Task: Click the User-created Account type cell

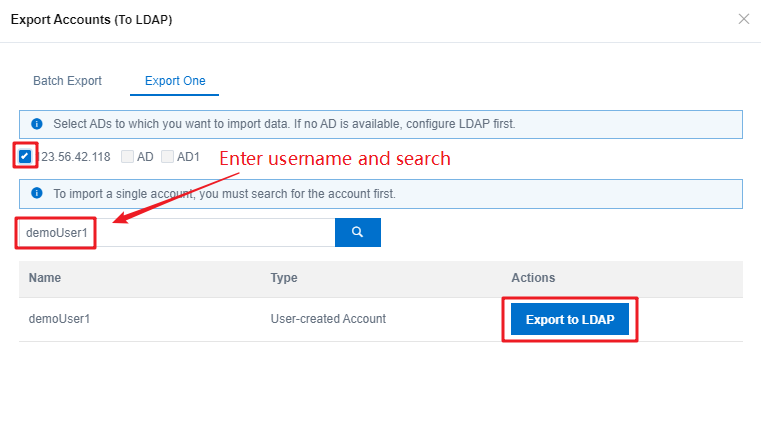Action: coord(328,319)
